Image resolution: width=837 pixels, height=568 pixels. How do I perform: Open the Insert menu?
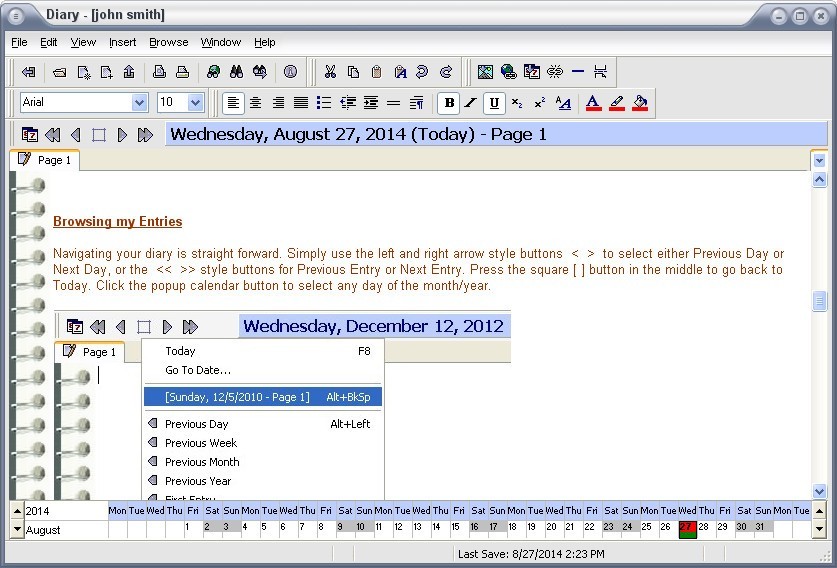point(122,42)
